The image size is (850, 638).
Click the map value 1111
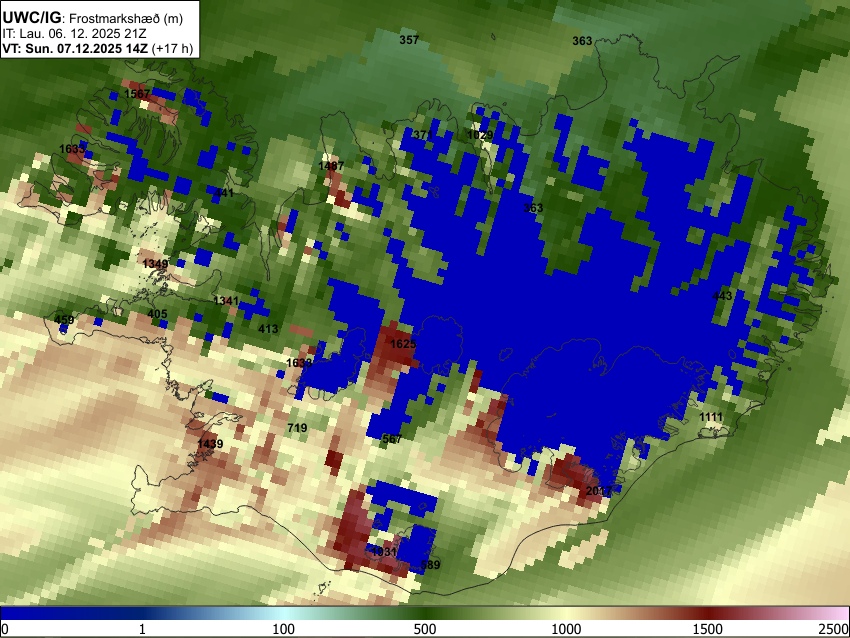[x=711, y=417]
